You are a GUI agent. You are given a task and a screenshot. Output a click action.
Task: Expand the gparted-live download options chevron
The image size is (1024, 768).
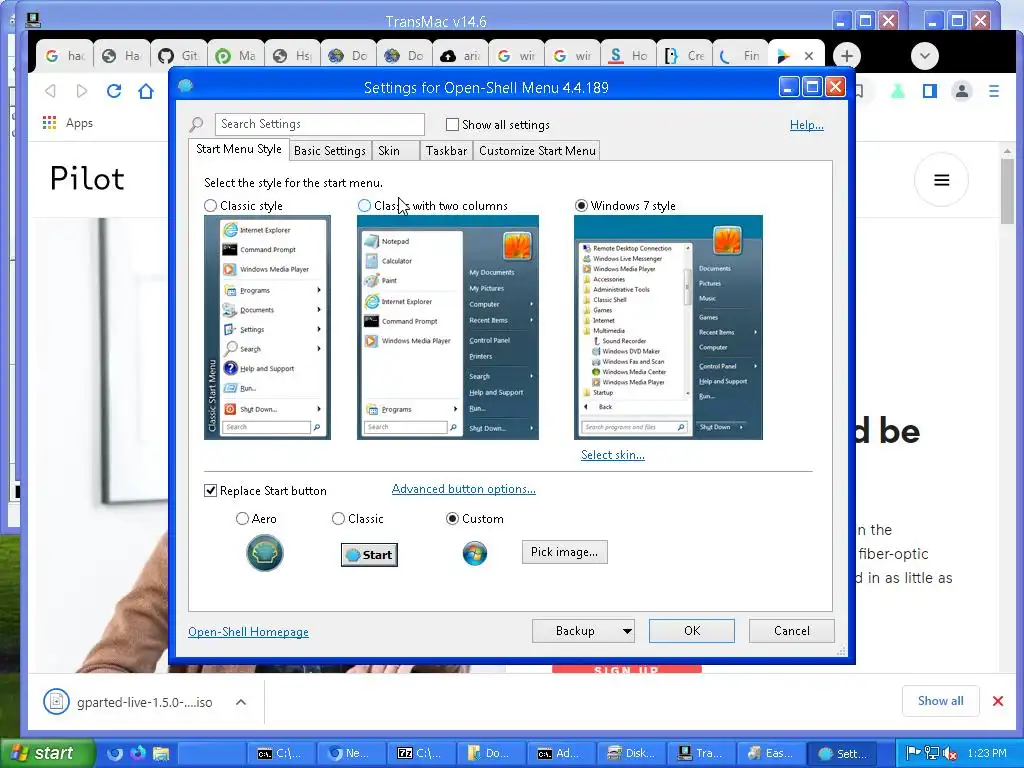click(x=240, y=702)
